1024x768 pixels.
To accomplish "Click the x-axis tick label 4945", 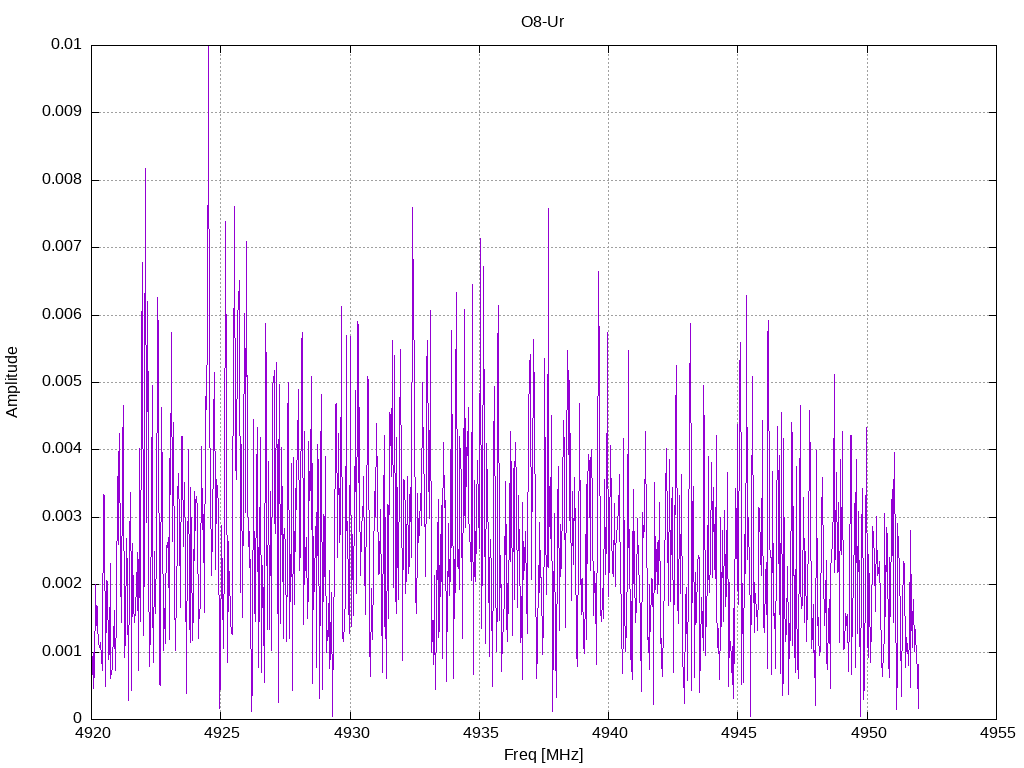I will (739, 733).
